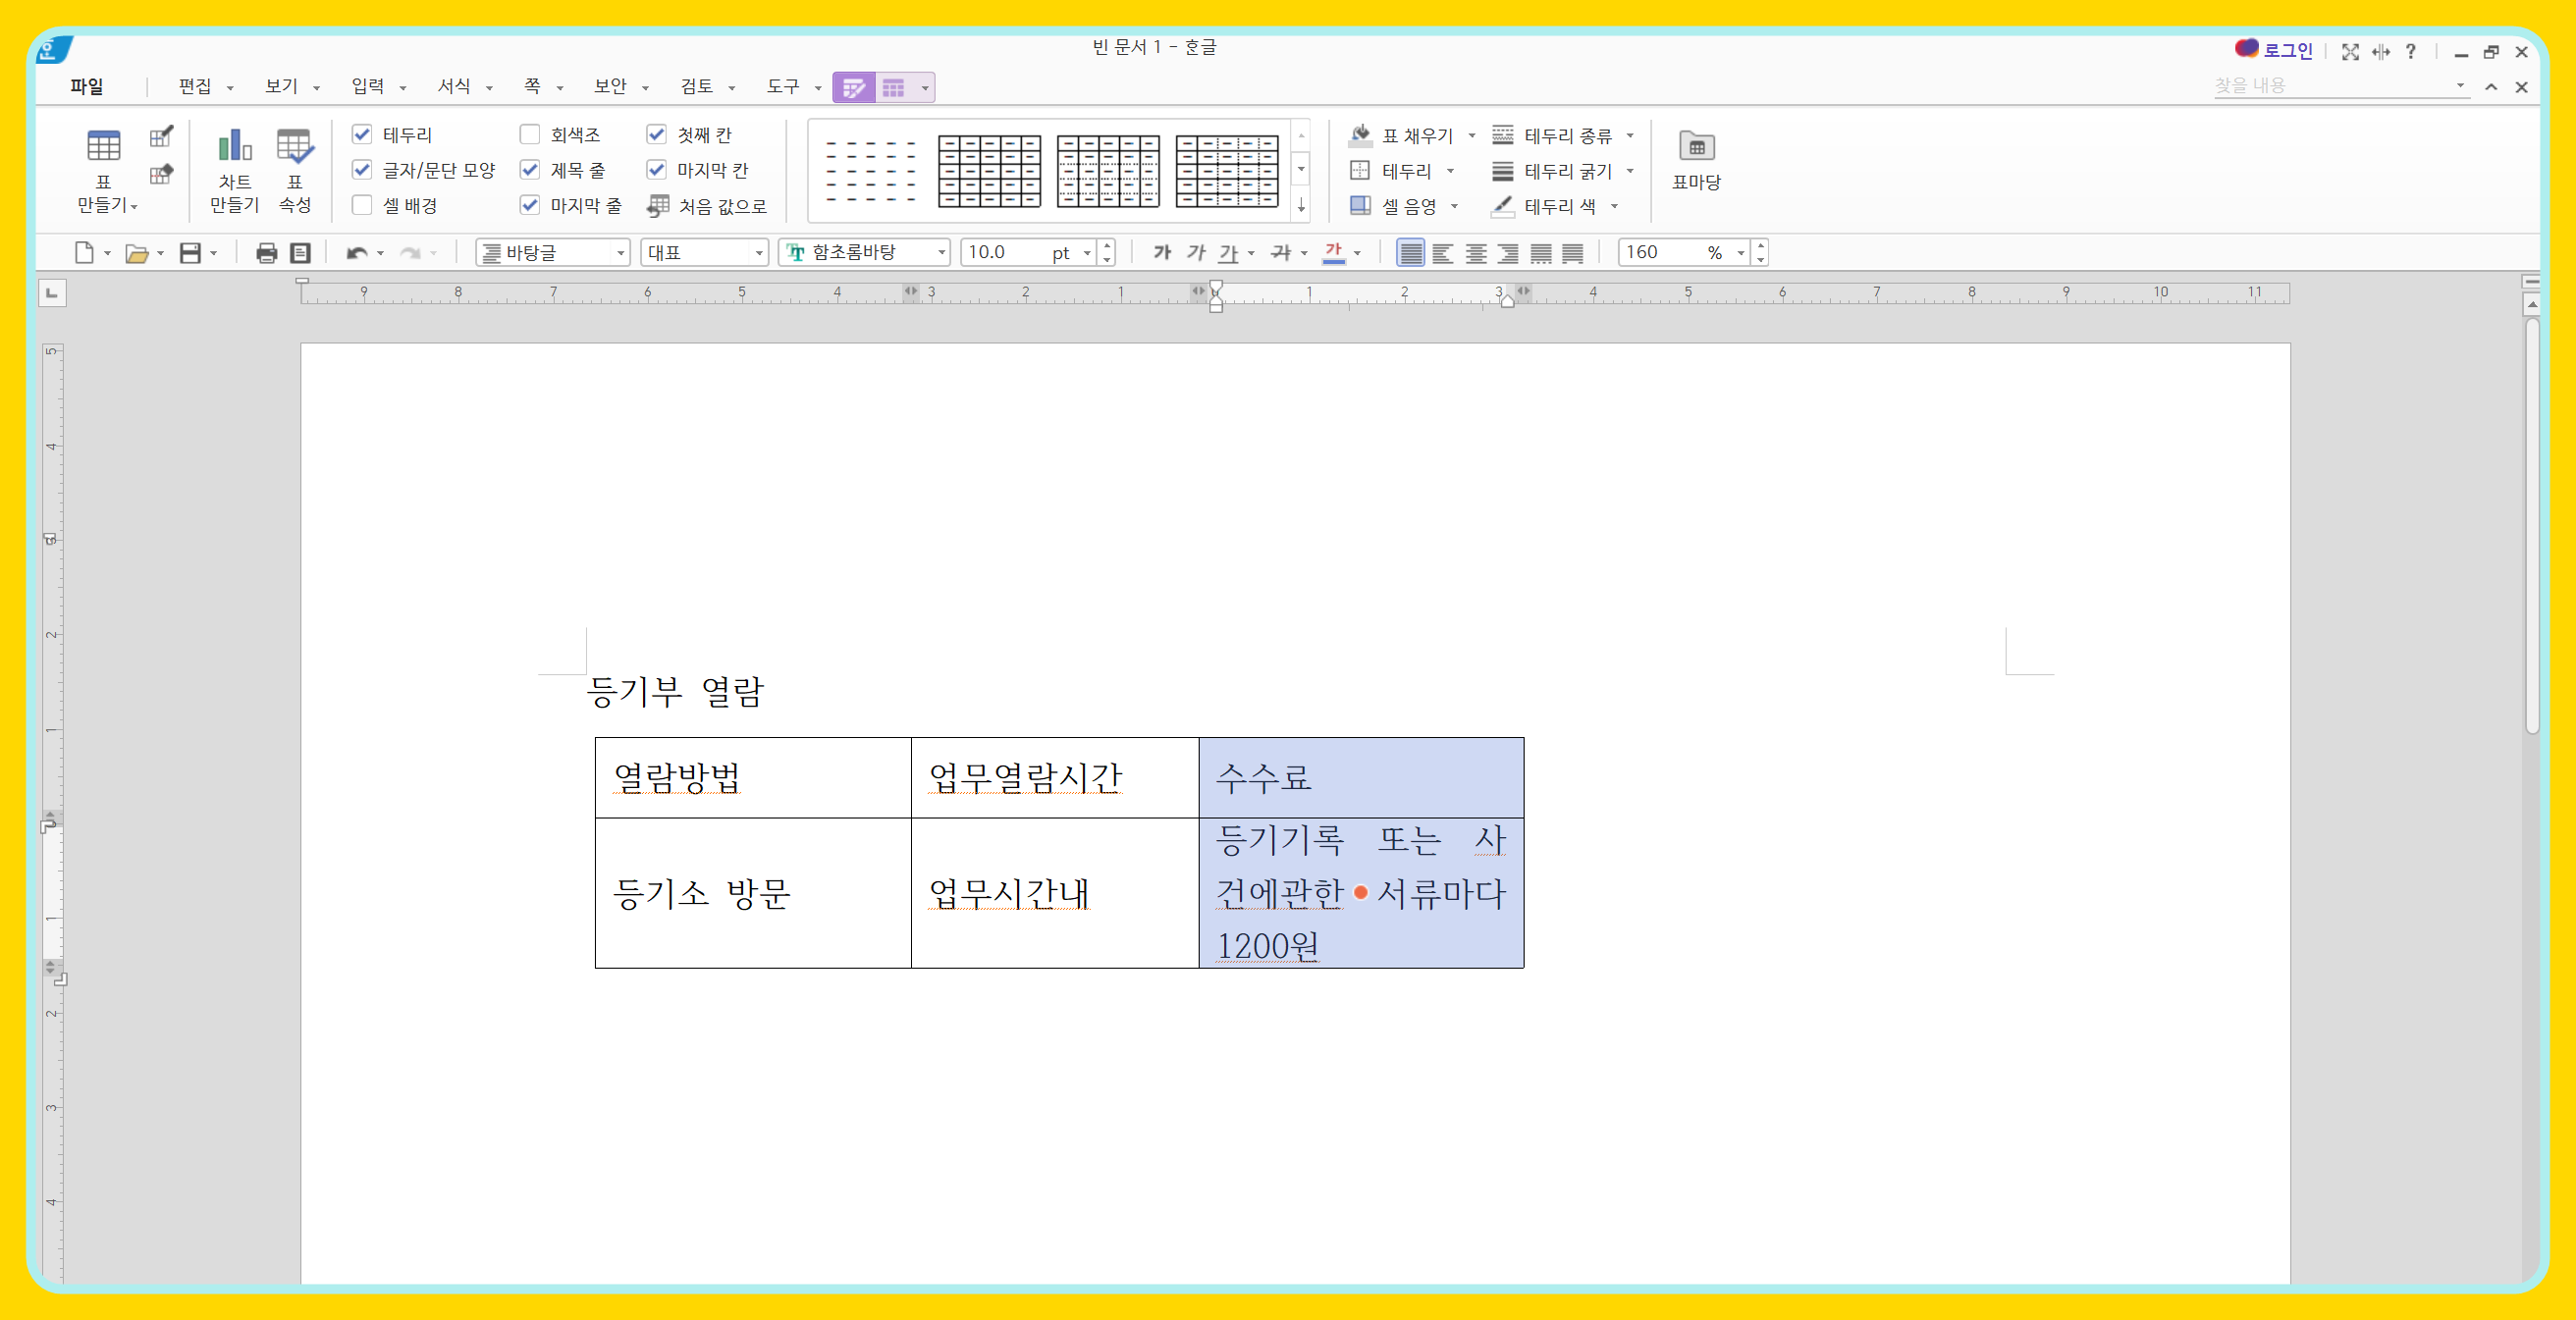The width and height of the screenshot is (2576, 1320).
Task: Uncheck the 제목 줄 checkbox
Action: tap(530, 170)
